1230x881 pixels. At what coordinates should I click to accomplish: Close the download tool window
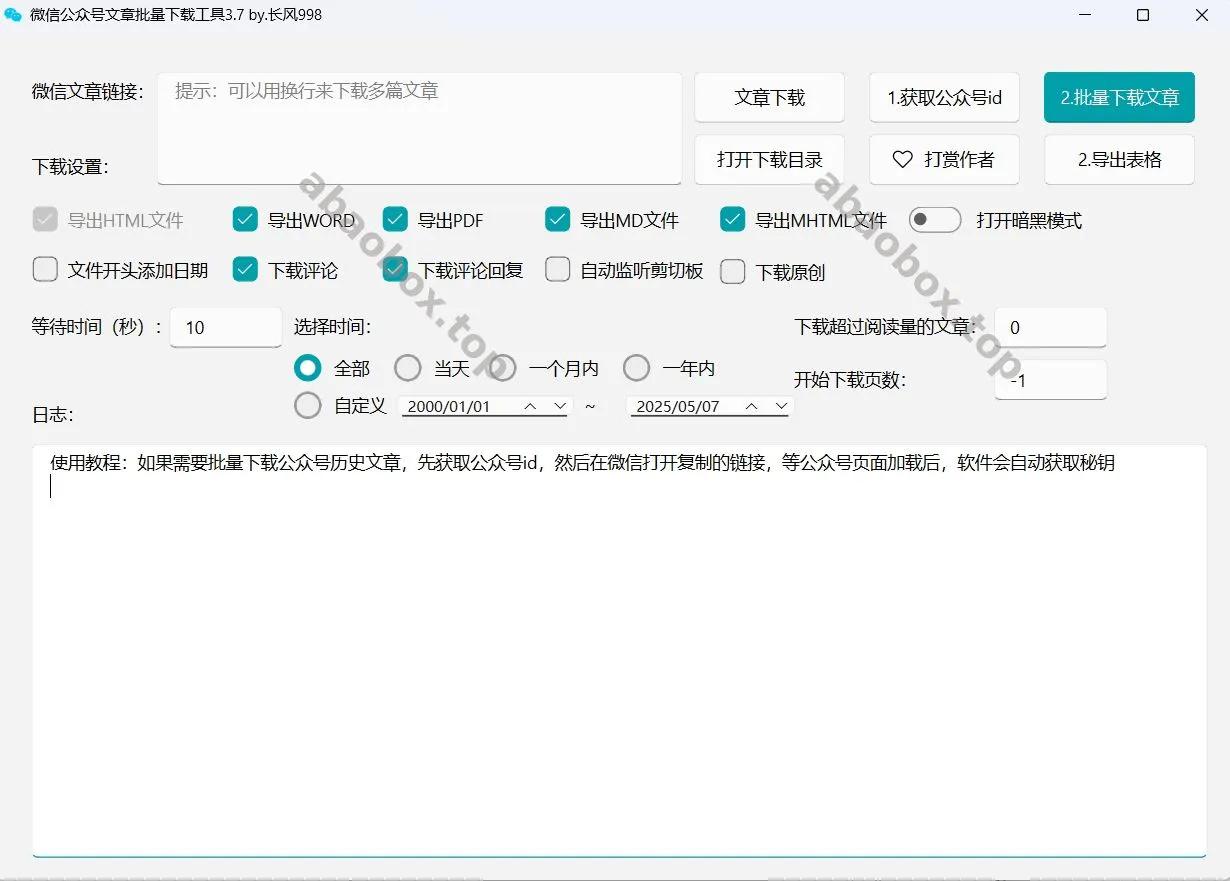pos(1201,15)
